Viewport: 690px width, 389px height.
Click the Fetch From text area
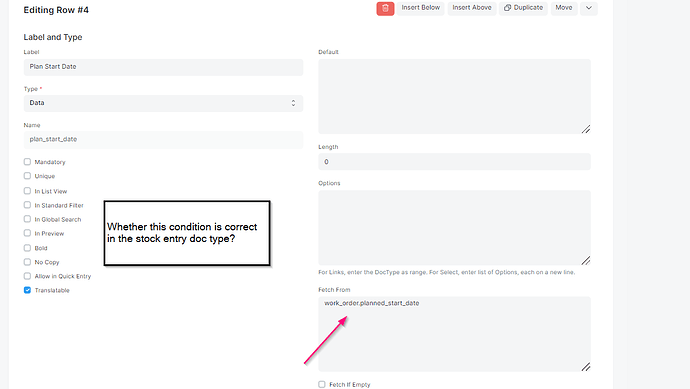point(454,334)
